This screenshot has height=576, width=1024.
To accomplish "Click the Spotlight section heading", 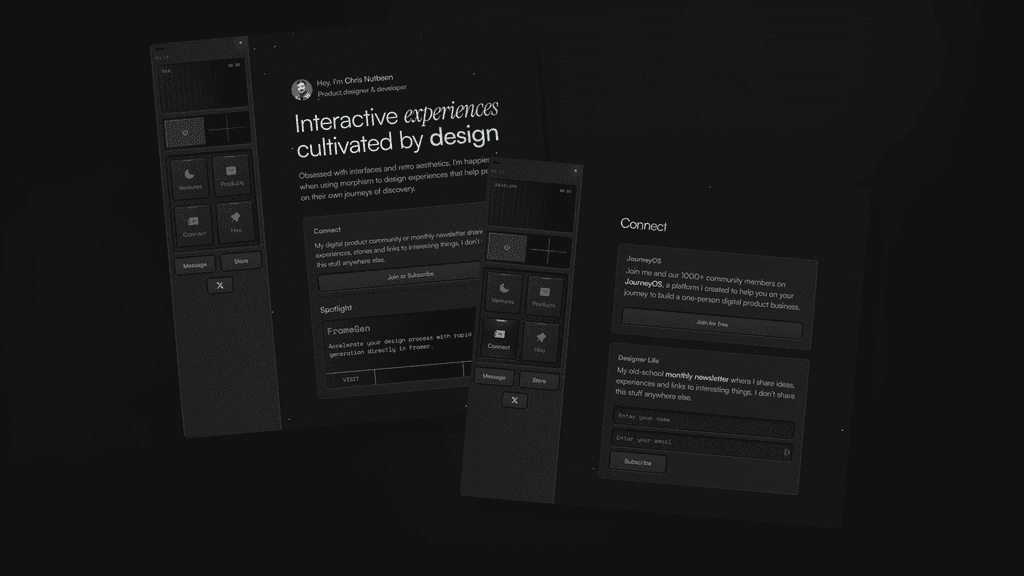I will click(336, 309).
